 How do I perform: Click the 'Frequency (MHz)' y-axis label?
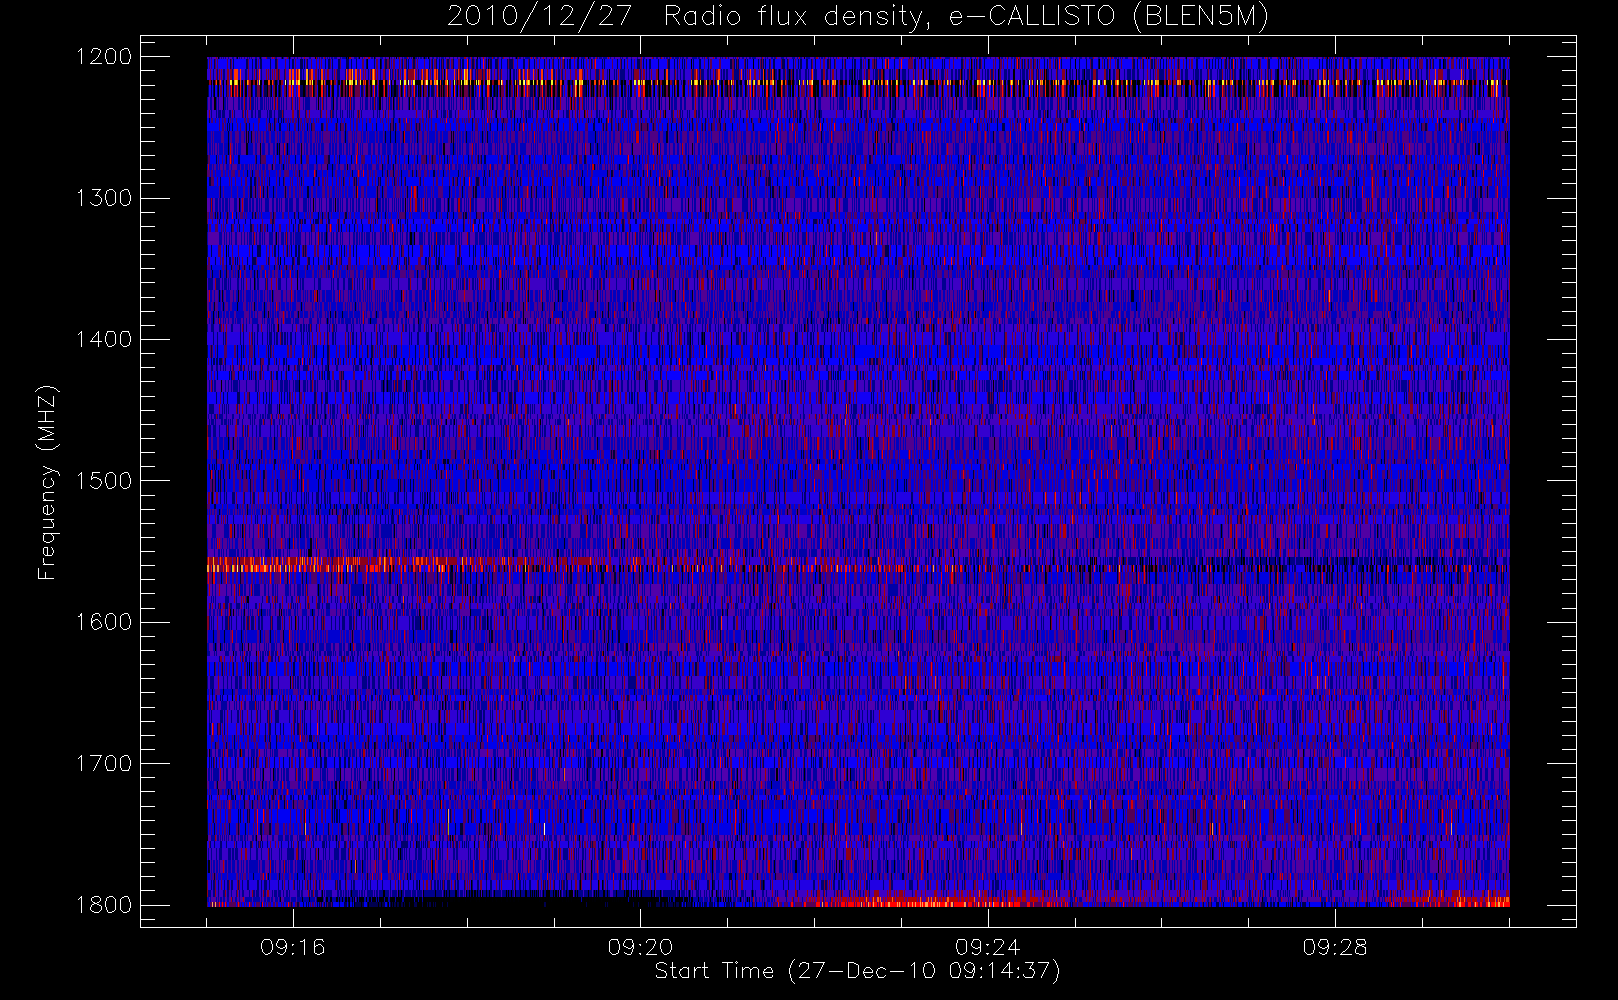pyautogui.click(x=47, y=482)
